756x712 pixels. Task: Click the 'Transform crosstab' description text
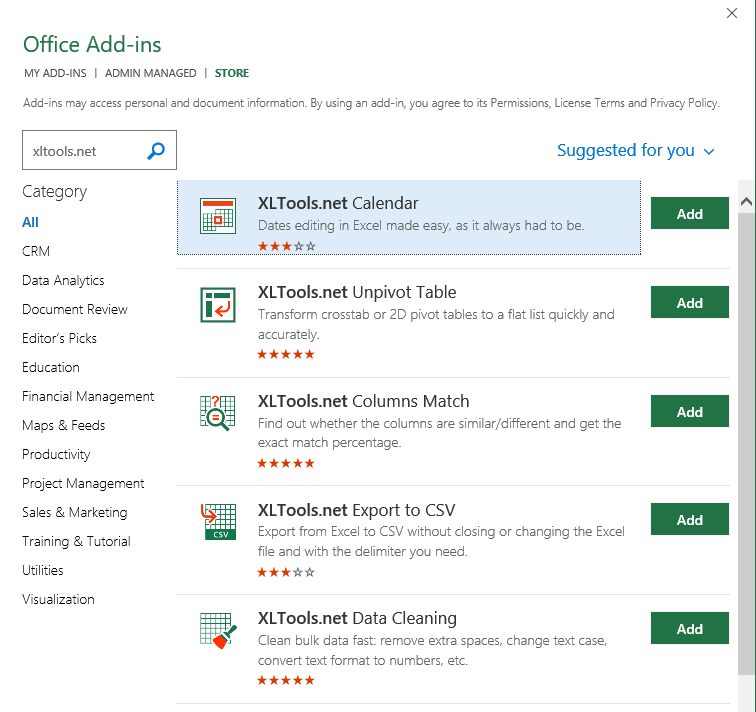click(436, 324)
